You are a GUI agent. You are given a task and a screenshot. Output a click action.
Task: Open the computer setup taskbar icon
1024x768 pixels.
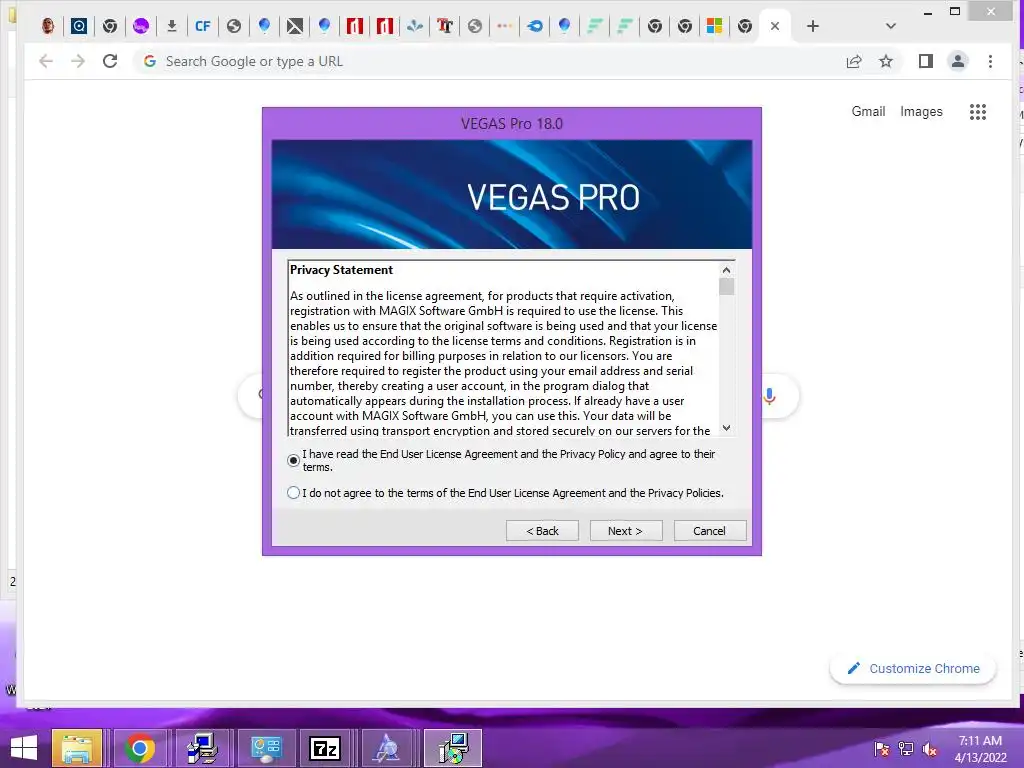pyautogui.click(x=201, y=748)
